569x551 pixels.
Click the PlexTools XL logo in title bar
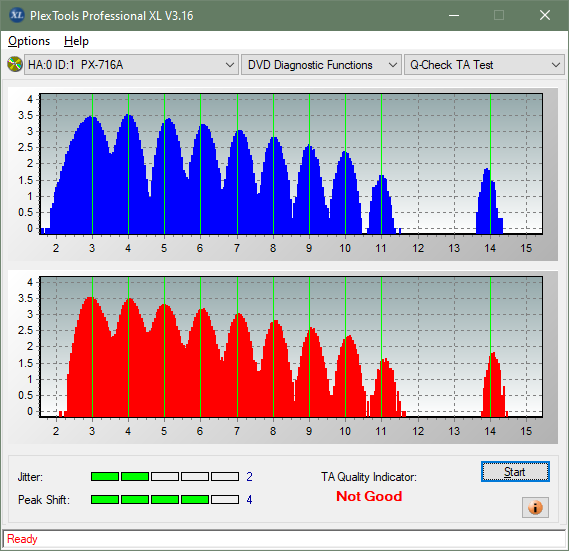tap(16, 15)
